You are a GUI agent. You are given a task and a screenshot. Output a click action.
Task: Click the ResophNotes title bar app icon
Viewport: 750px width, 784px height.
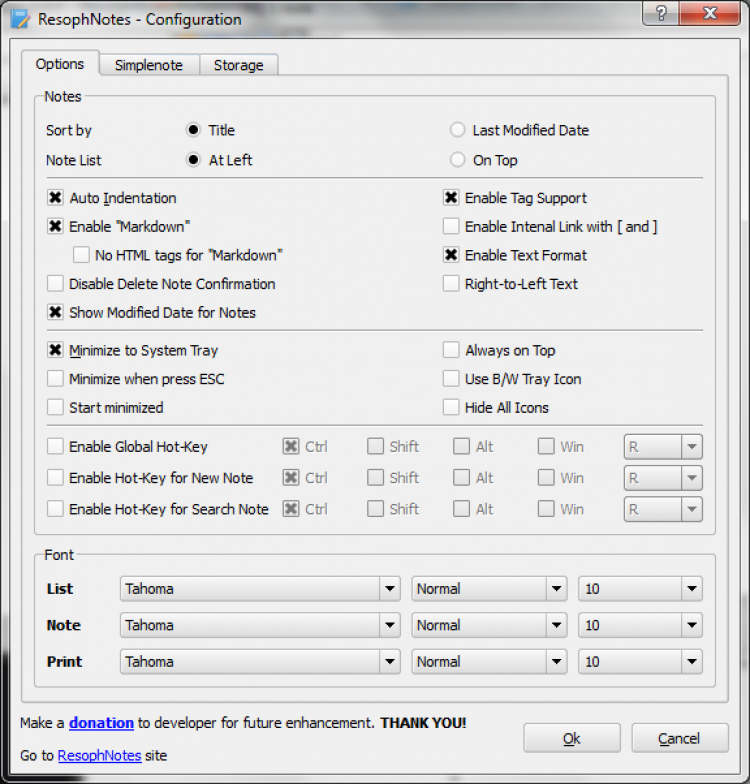coord(19,18)
